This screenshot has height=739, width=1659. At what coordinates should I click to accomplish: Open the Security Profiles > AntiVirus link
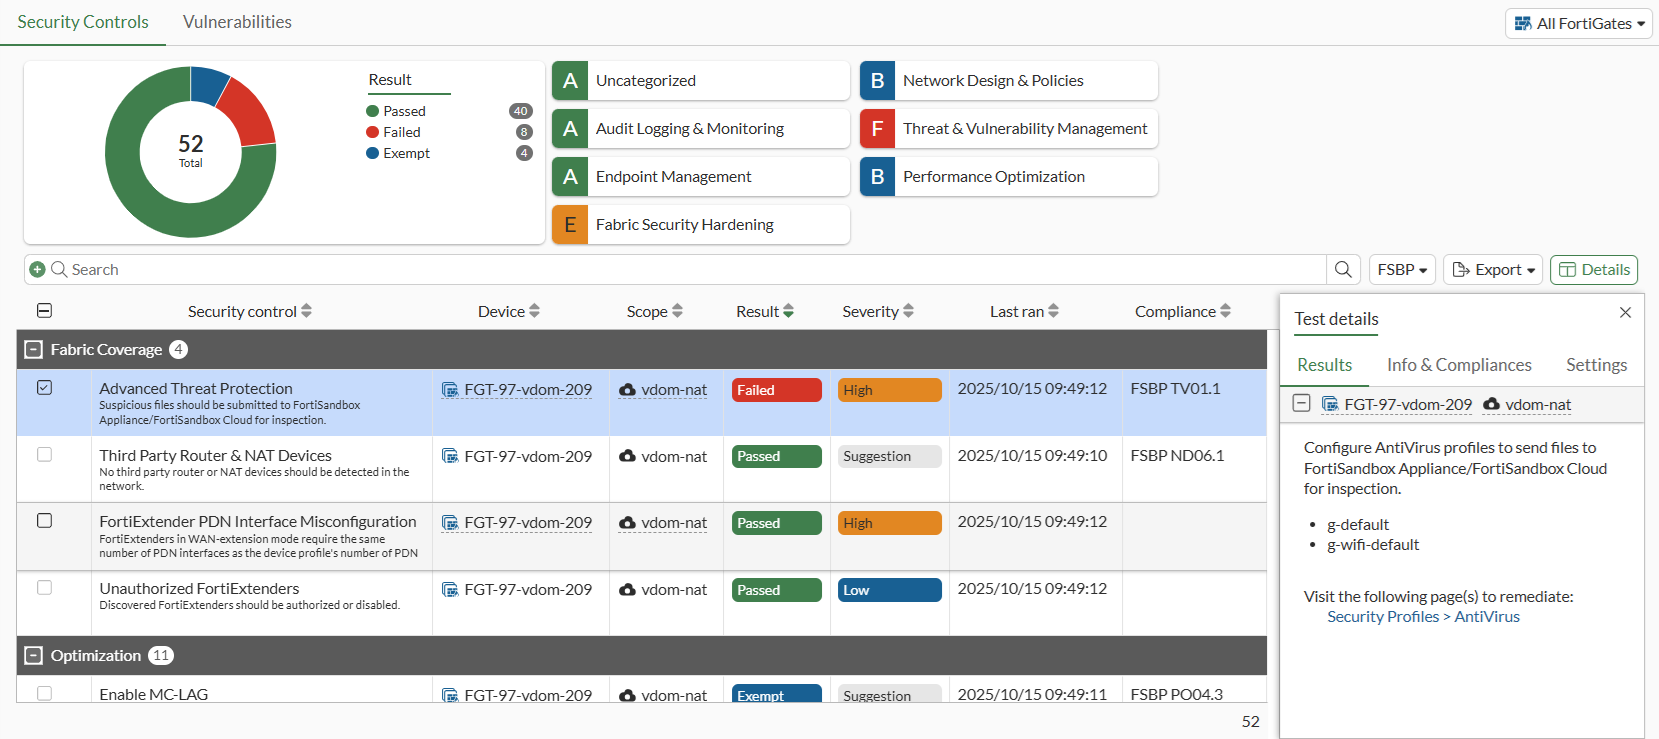click(1423, 617)
